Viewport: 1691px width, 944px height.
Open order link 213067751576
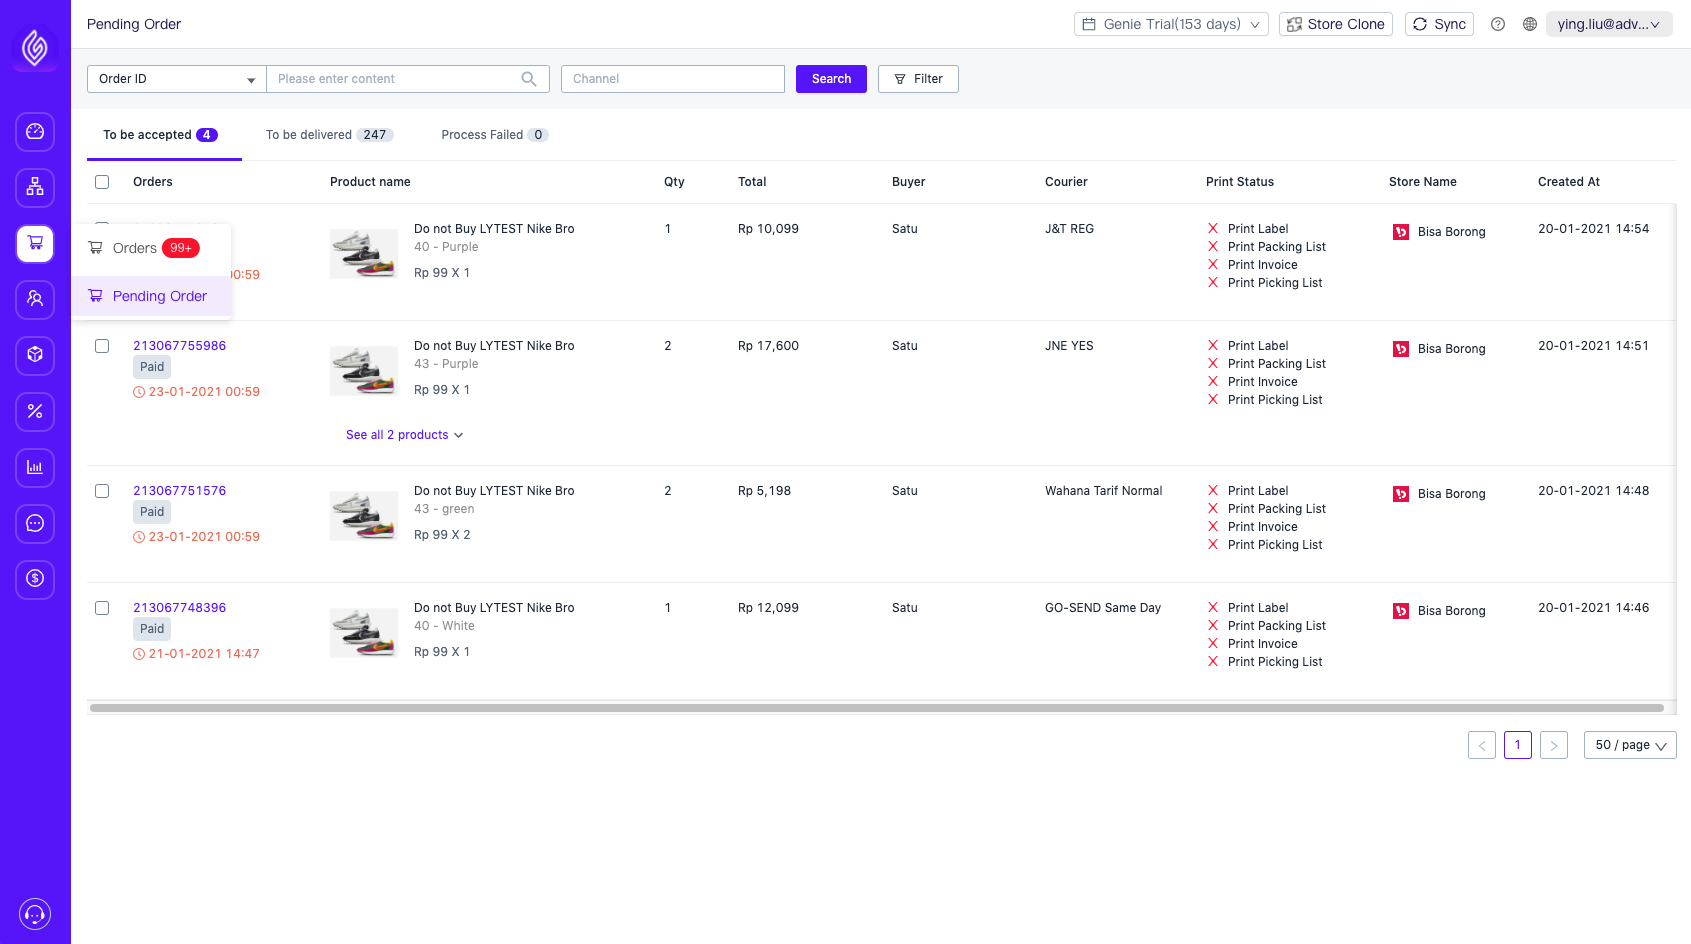click(x=179, y=491)
